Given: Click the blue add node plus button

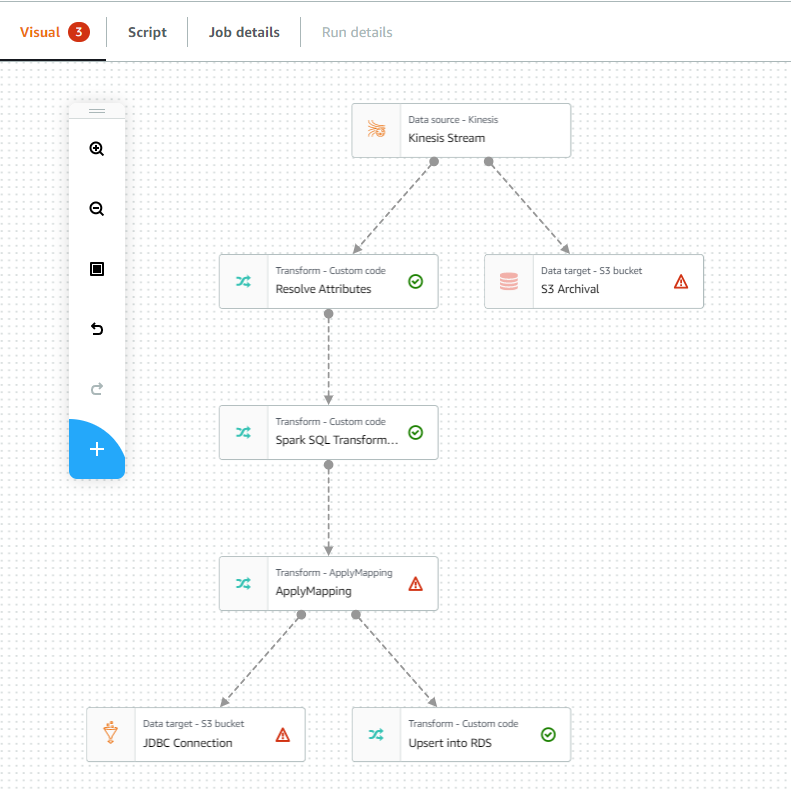Looking at the screenshot, I should pos(97,449).
